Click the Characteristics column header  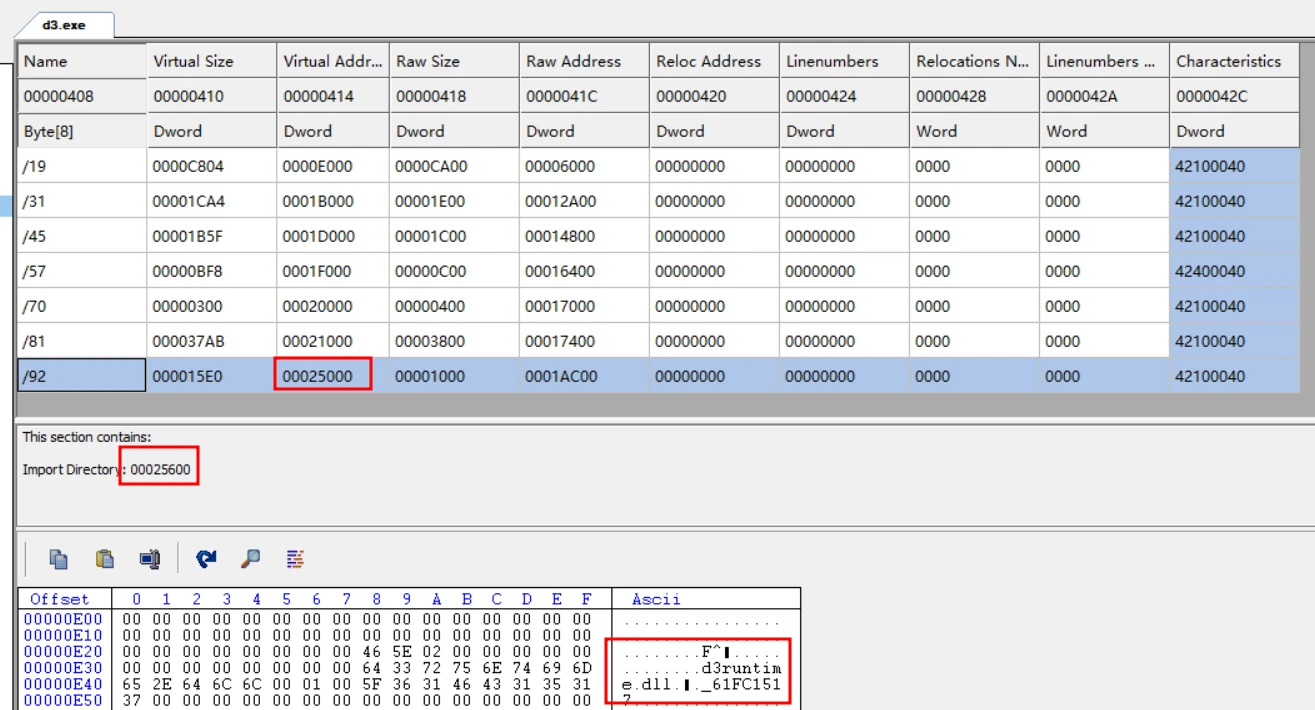point(1228,61)
